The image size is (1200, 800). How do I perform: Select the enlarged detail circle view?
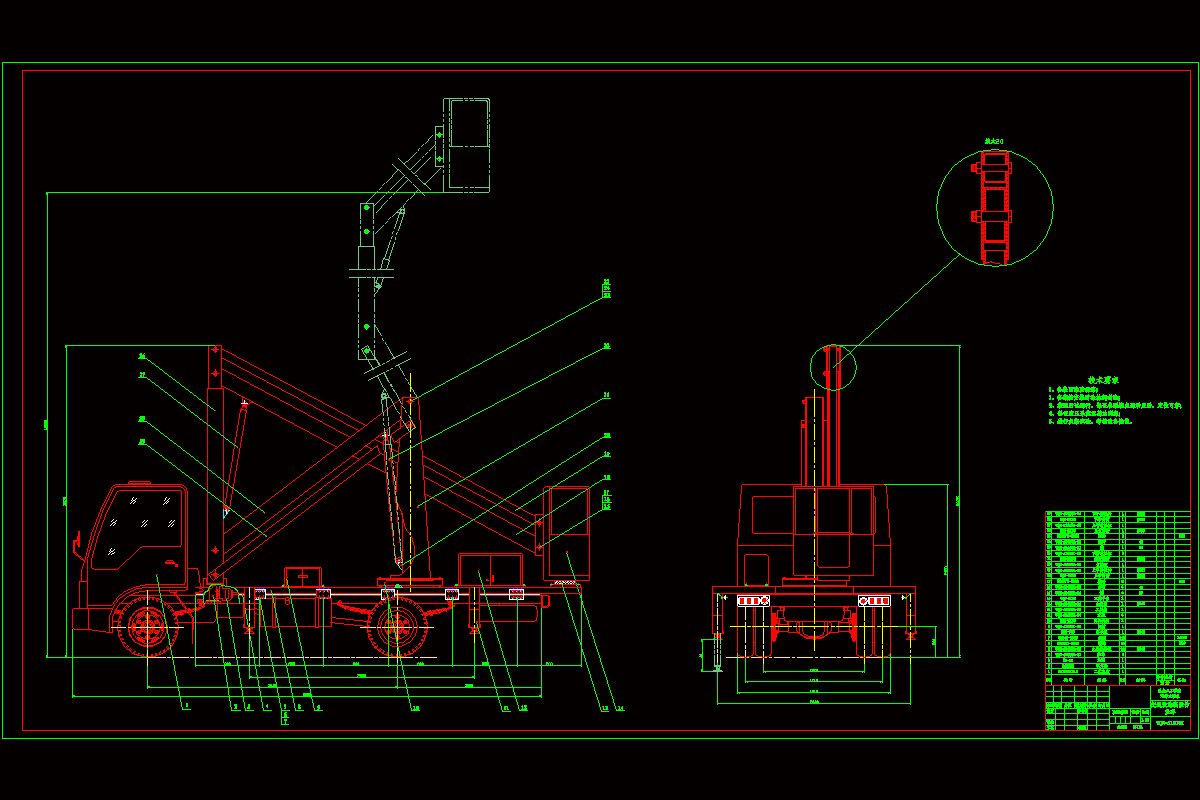[994, 207]
